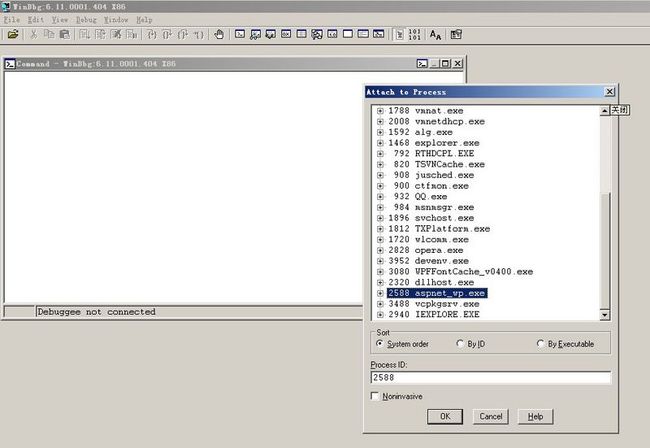Open the Locals window toolbar icon
The height and width of the screenshot is (448, 650).
[x=270, y=34]
